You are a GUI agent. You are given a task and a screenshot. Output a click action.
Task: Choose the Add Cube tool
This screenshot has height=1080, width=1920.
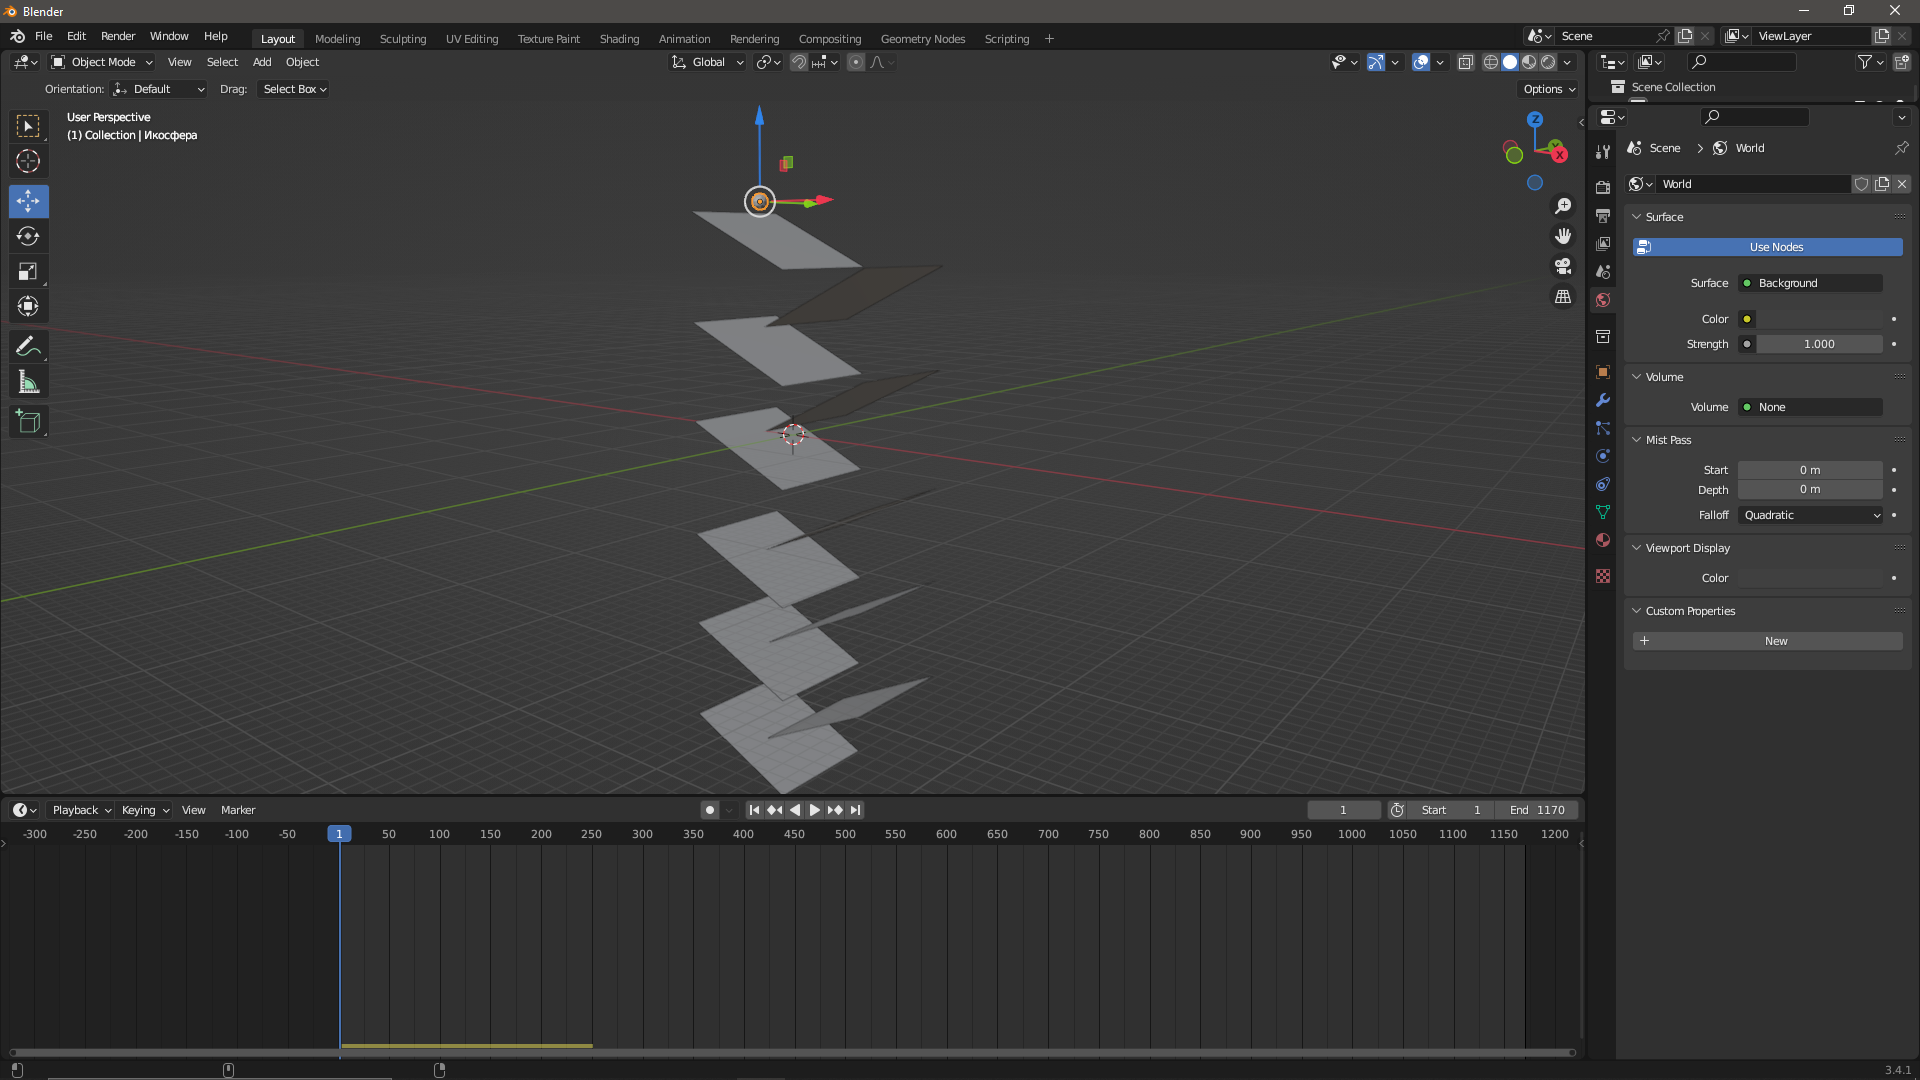pos(28,422)
